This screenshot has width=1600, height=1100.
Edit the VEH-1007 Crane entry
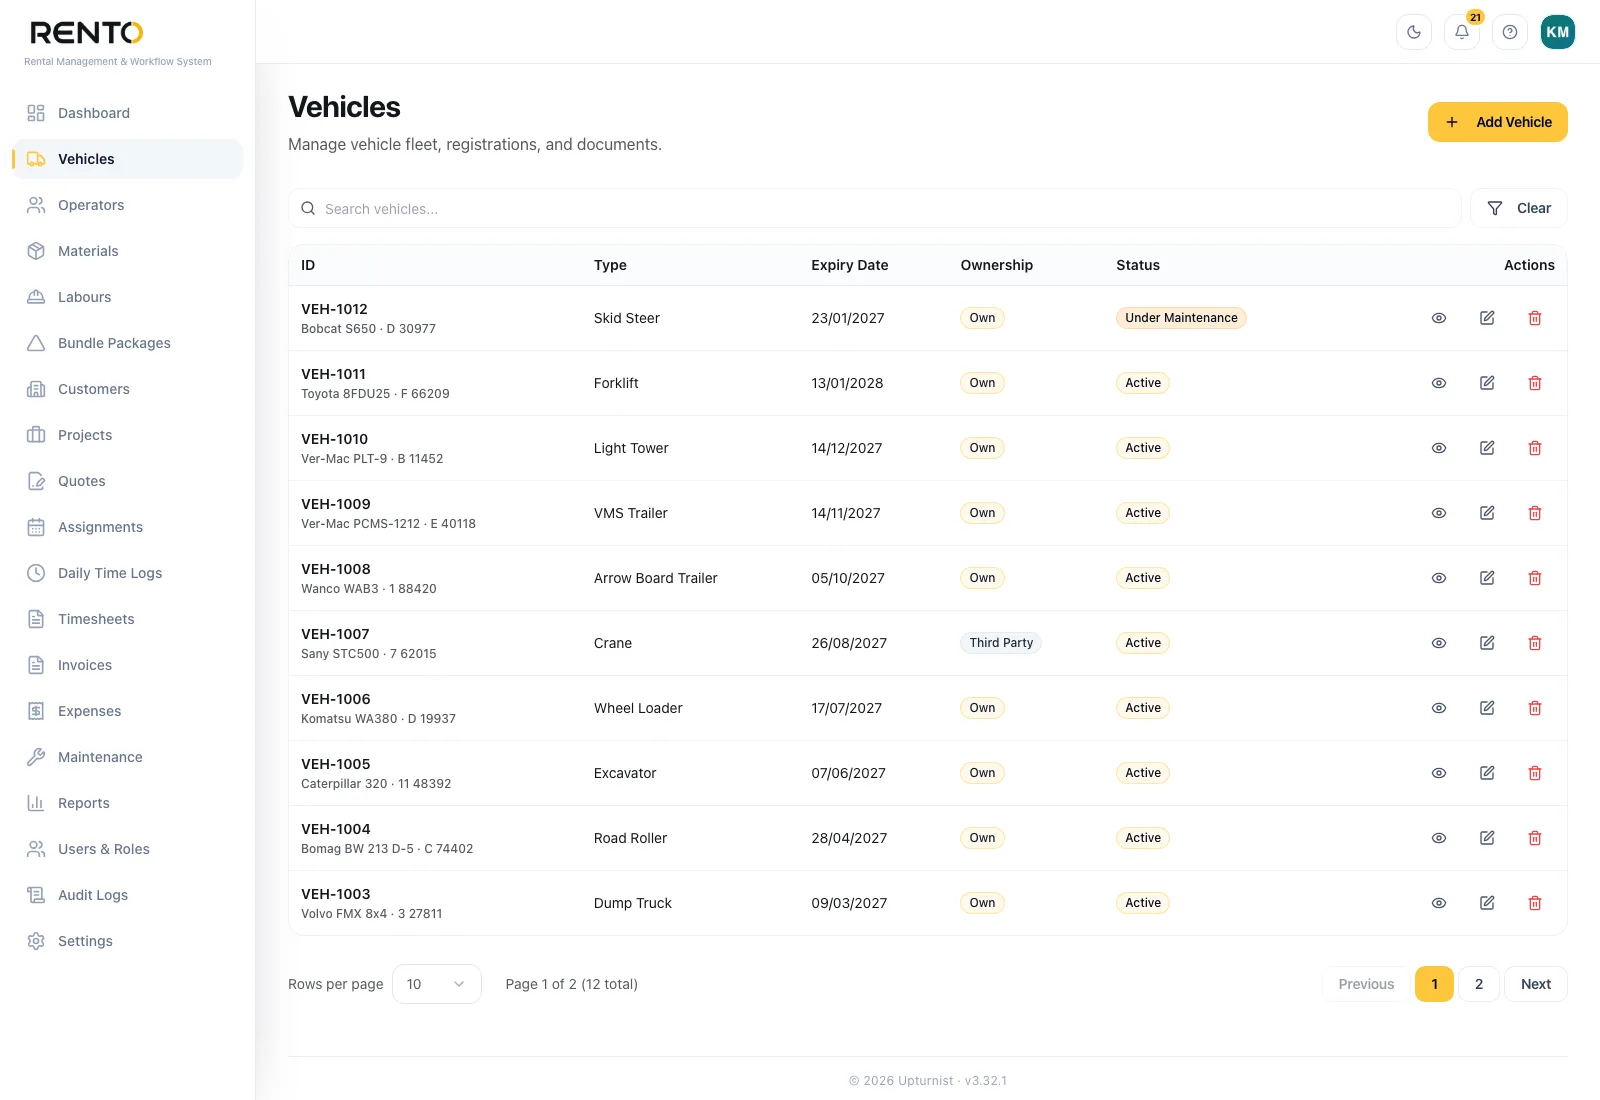(1487, 643)
